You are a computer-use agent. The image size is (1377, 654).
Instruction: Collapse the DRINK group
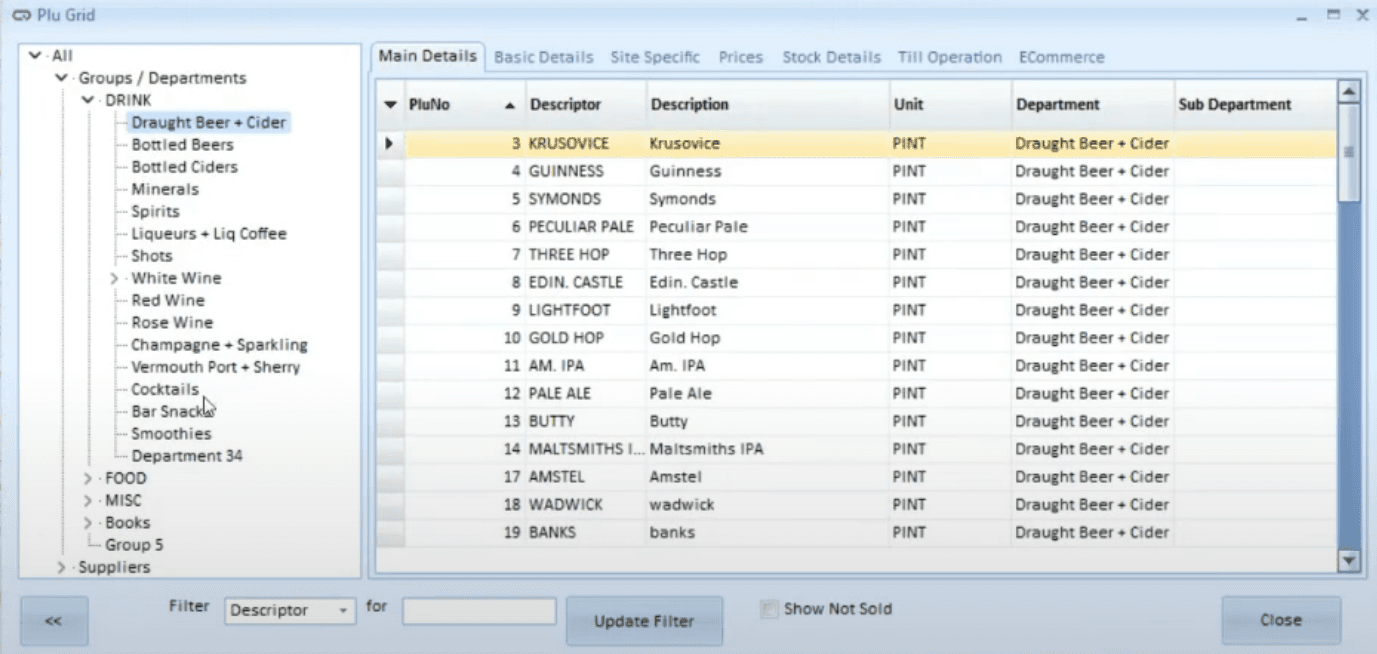point(88,99)
